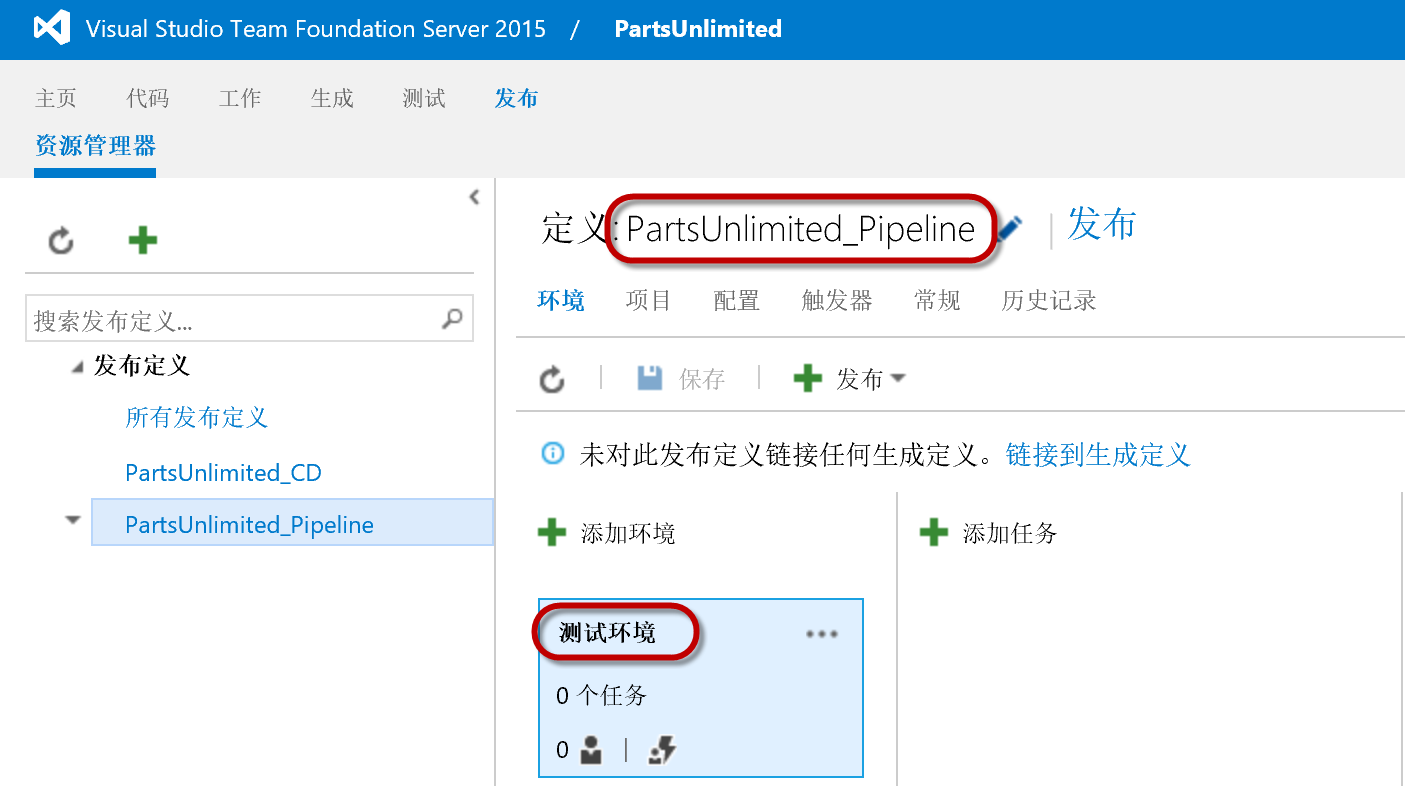
Task: Click the 添加任务 button
Action: click(988, 533)
